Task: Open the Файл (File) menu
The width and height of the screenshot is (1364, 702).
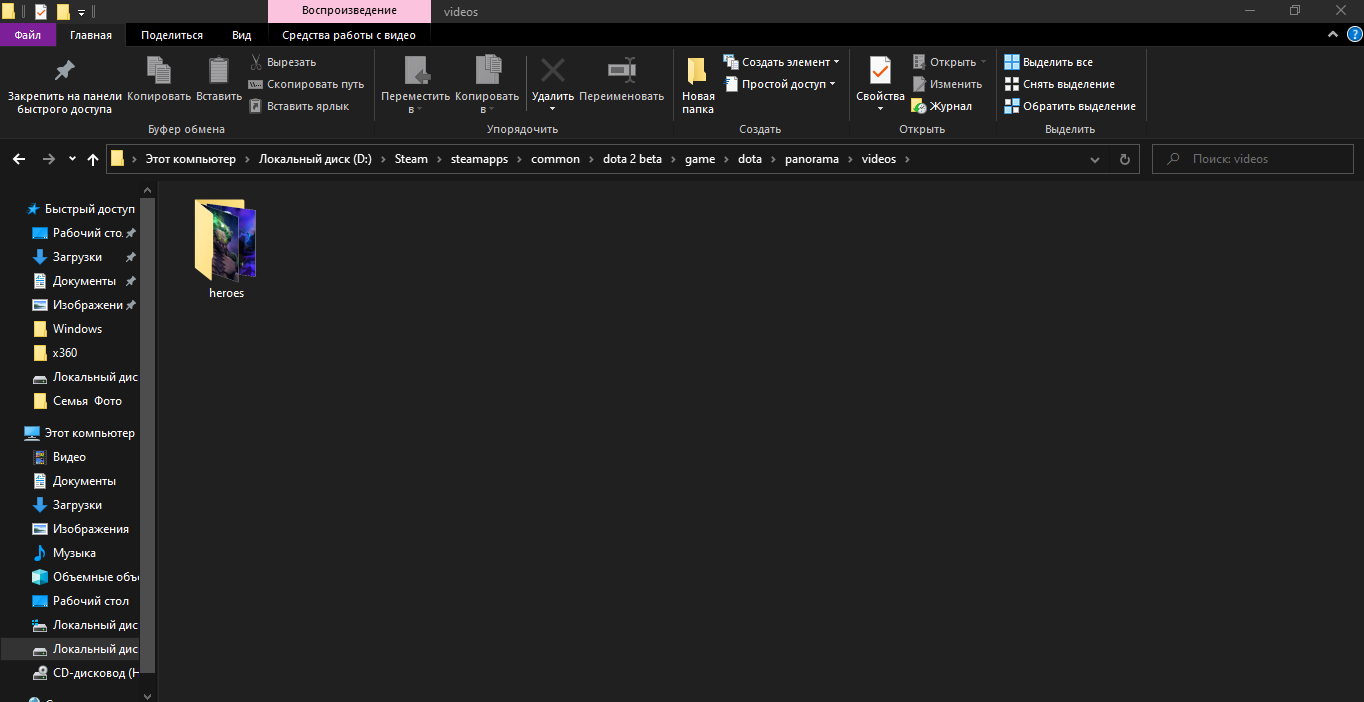Action: (x=28, y=35)
